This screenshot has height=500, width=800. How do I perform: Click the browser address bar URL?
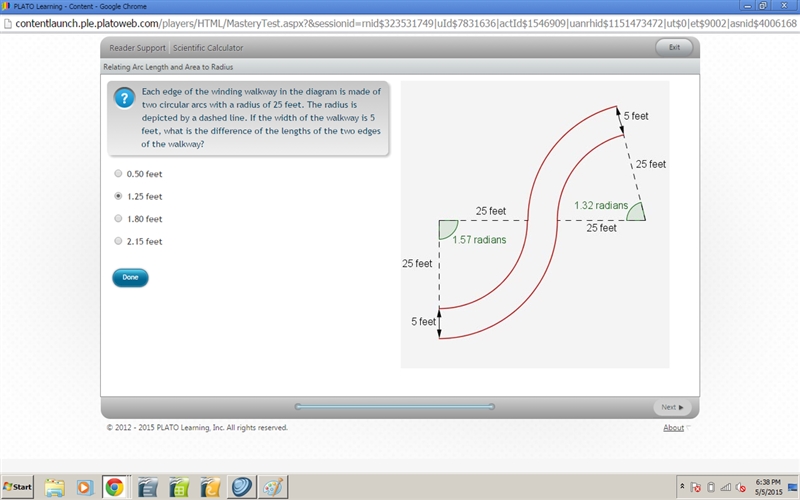[x=406, y=23]
